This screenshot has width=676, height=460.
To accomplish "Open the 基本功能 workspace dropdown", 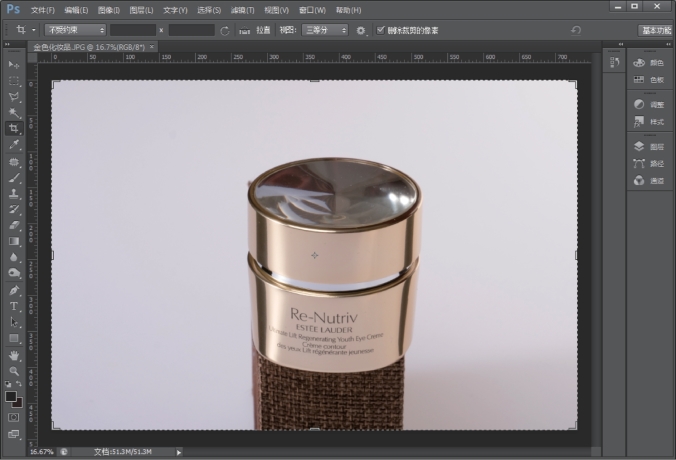I will [656, 30].
